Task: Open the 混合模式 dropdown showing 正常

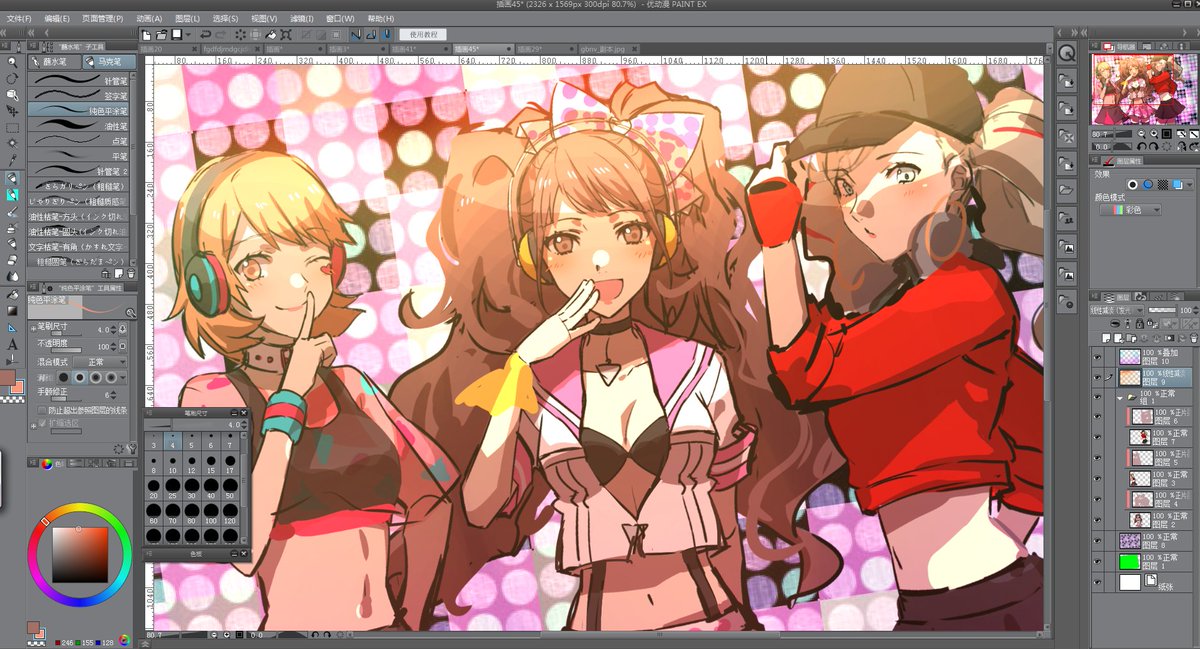Action: coord(100,362)
